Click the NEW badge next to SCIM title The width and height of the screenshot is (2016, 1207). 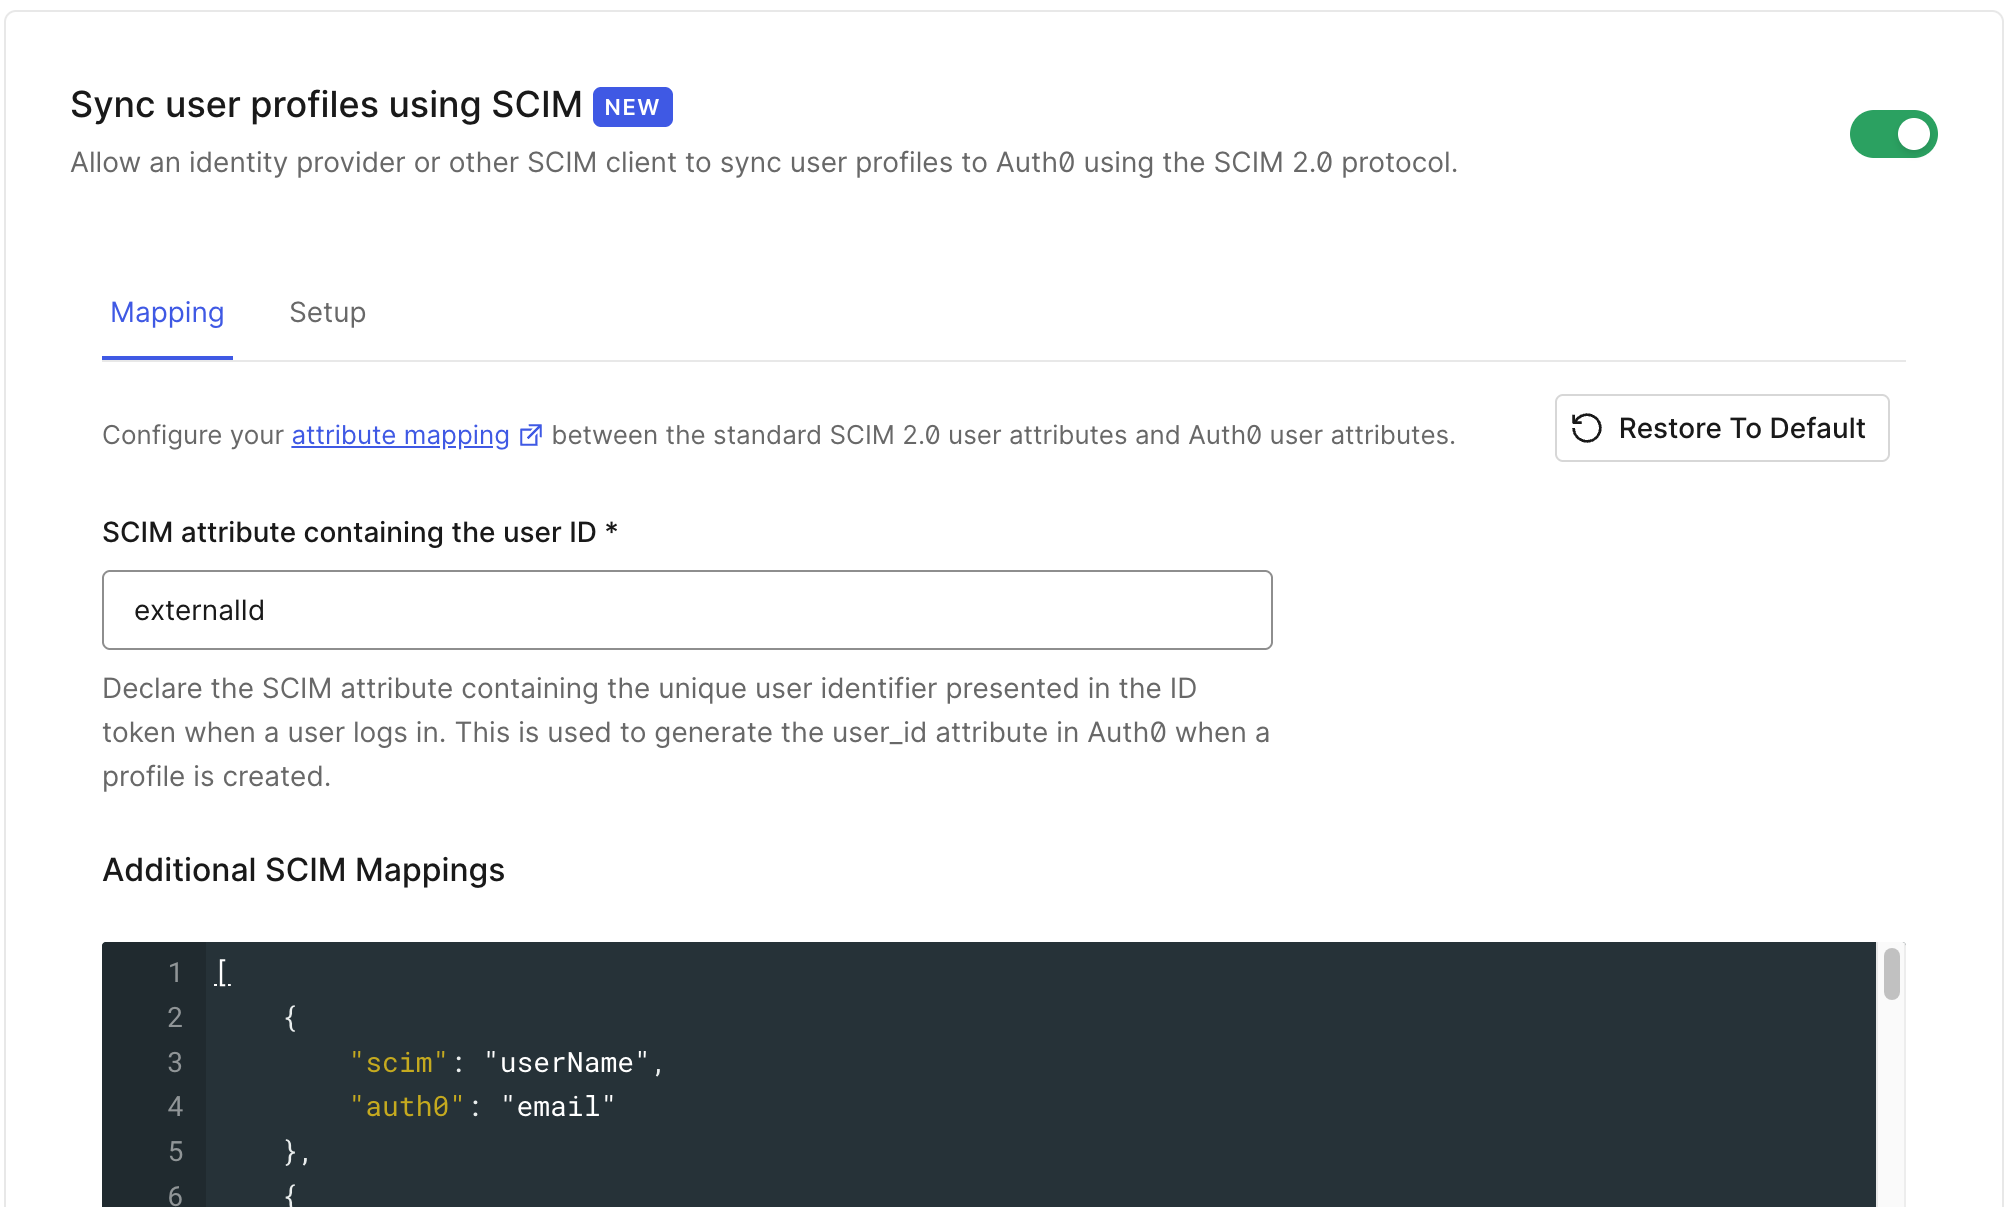tap(632, 107)
